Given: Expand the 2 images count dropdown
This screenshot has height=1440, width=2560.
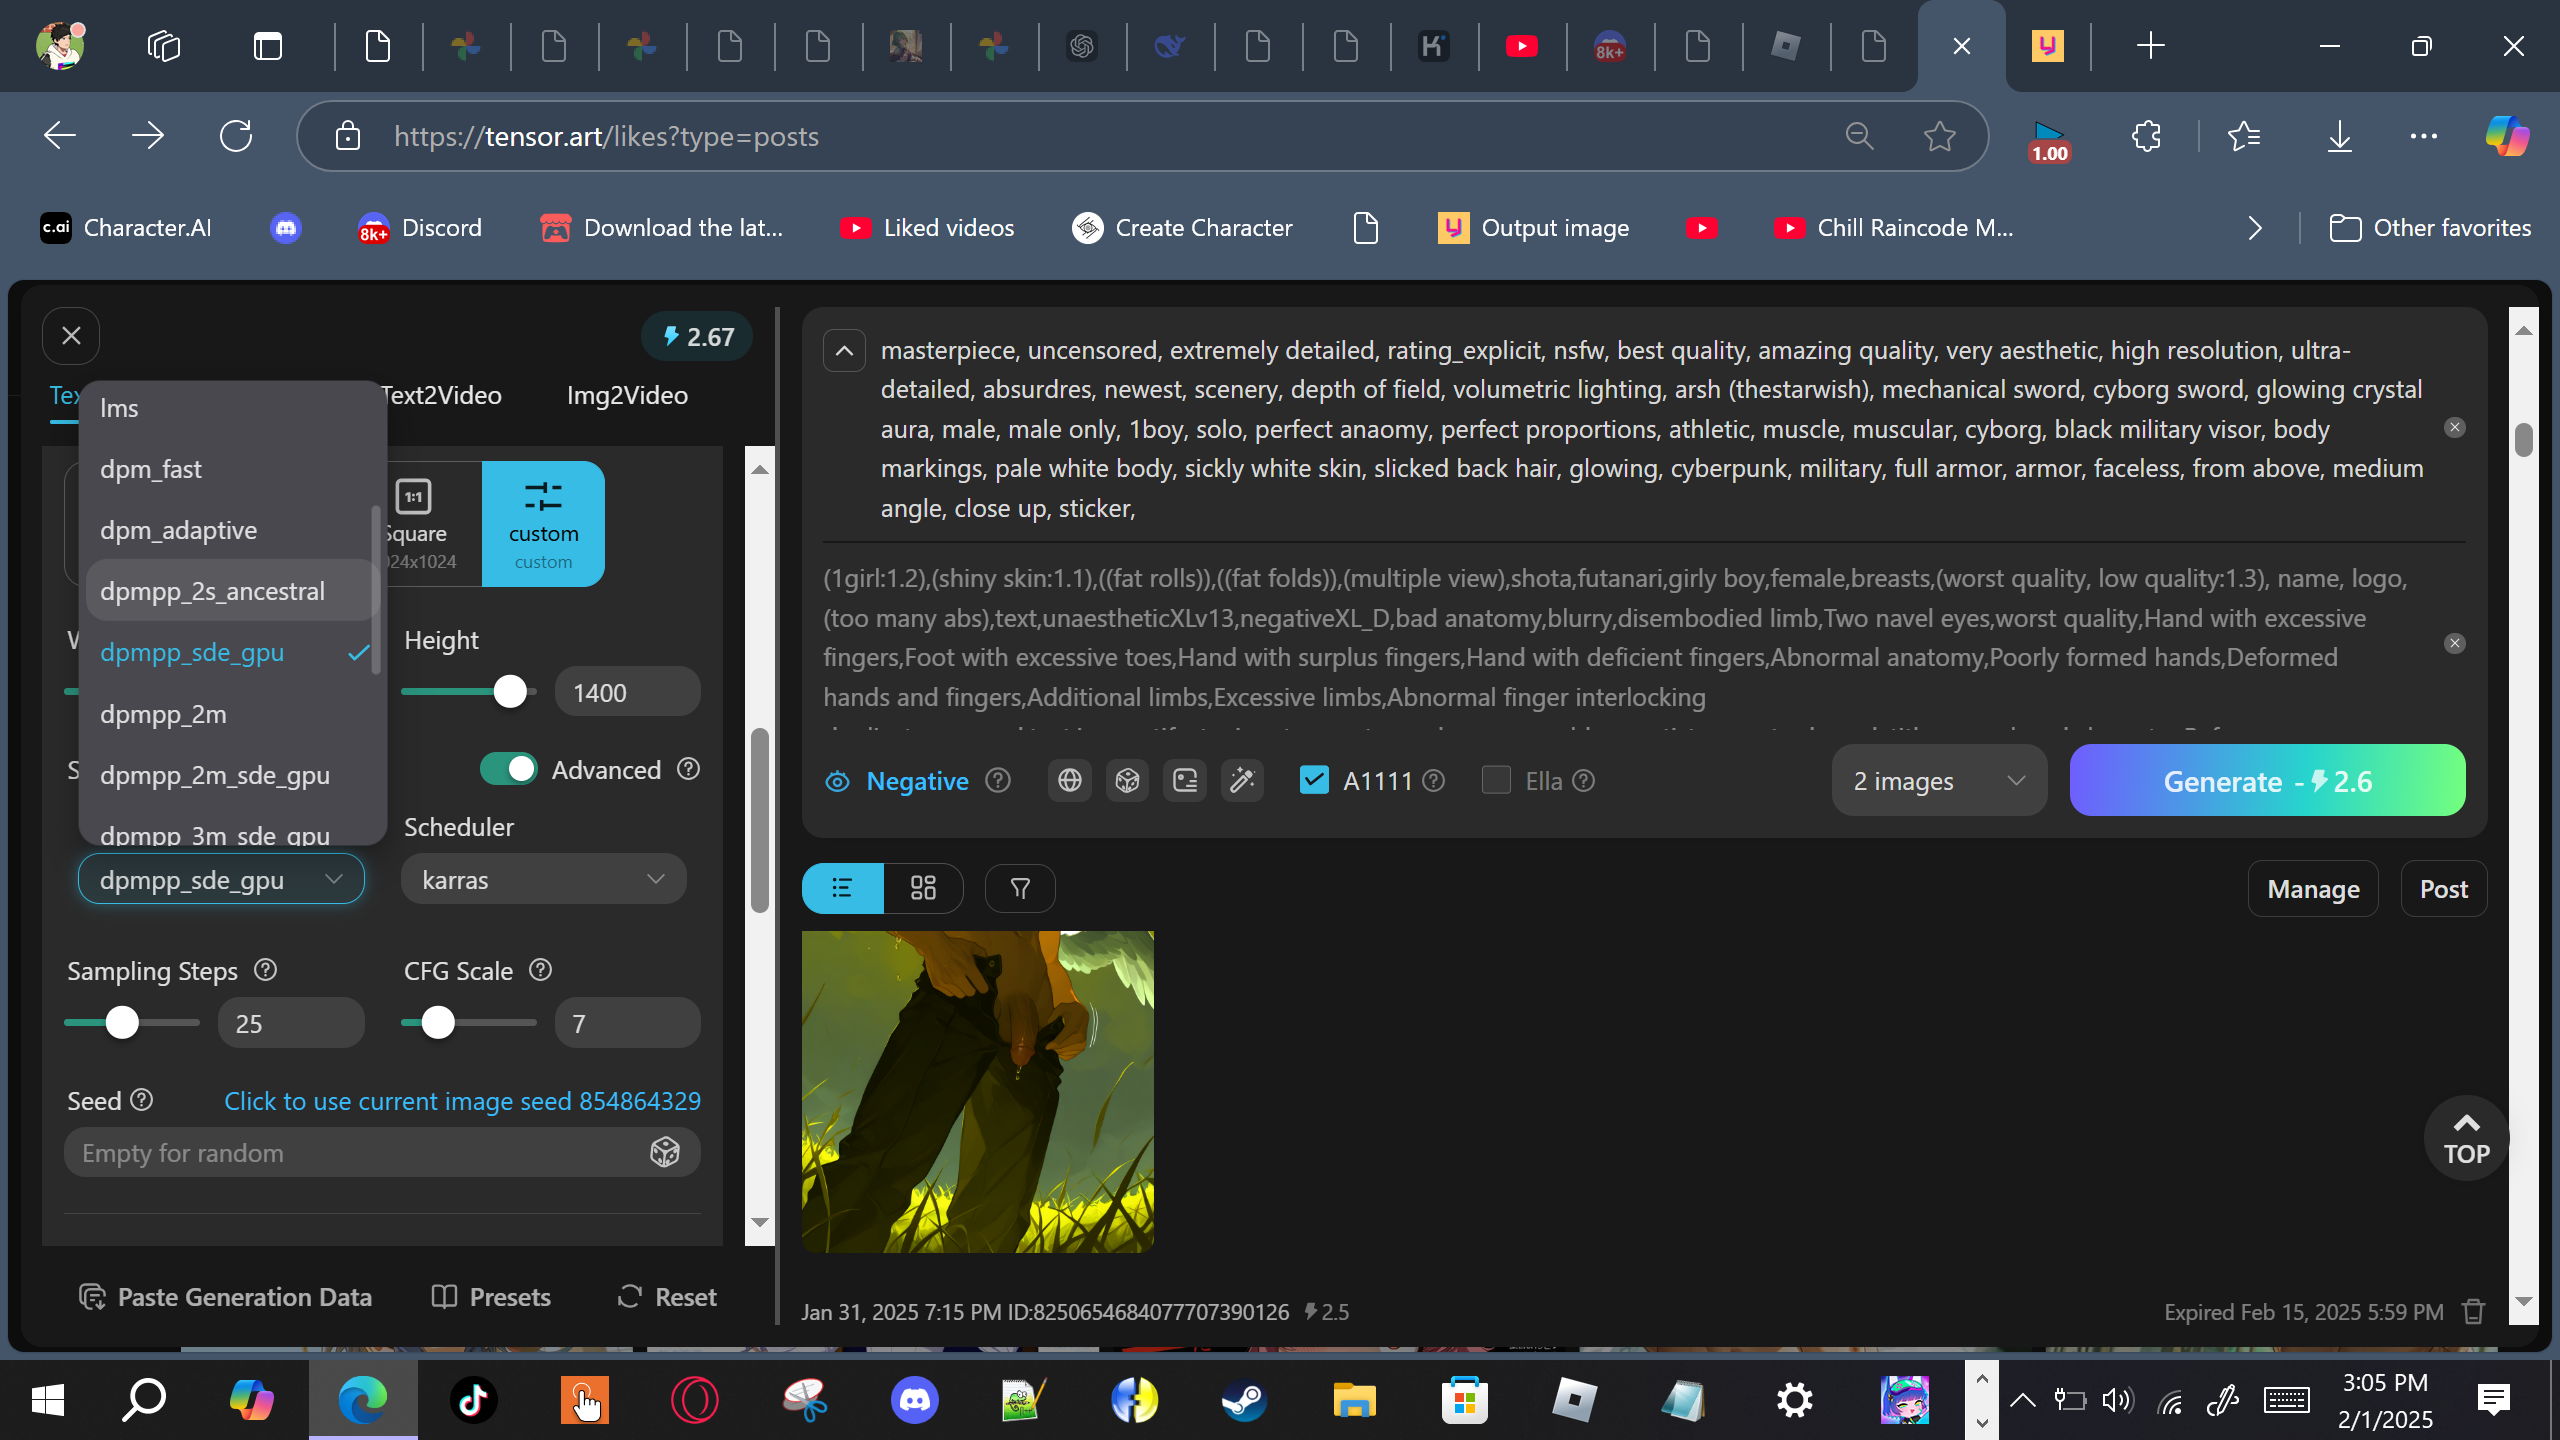Looking at the screenshot, I should (1938, 781).
